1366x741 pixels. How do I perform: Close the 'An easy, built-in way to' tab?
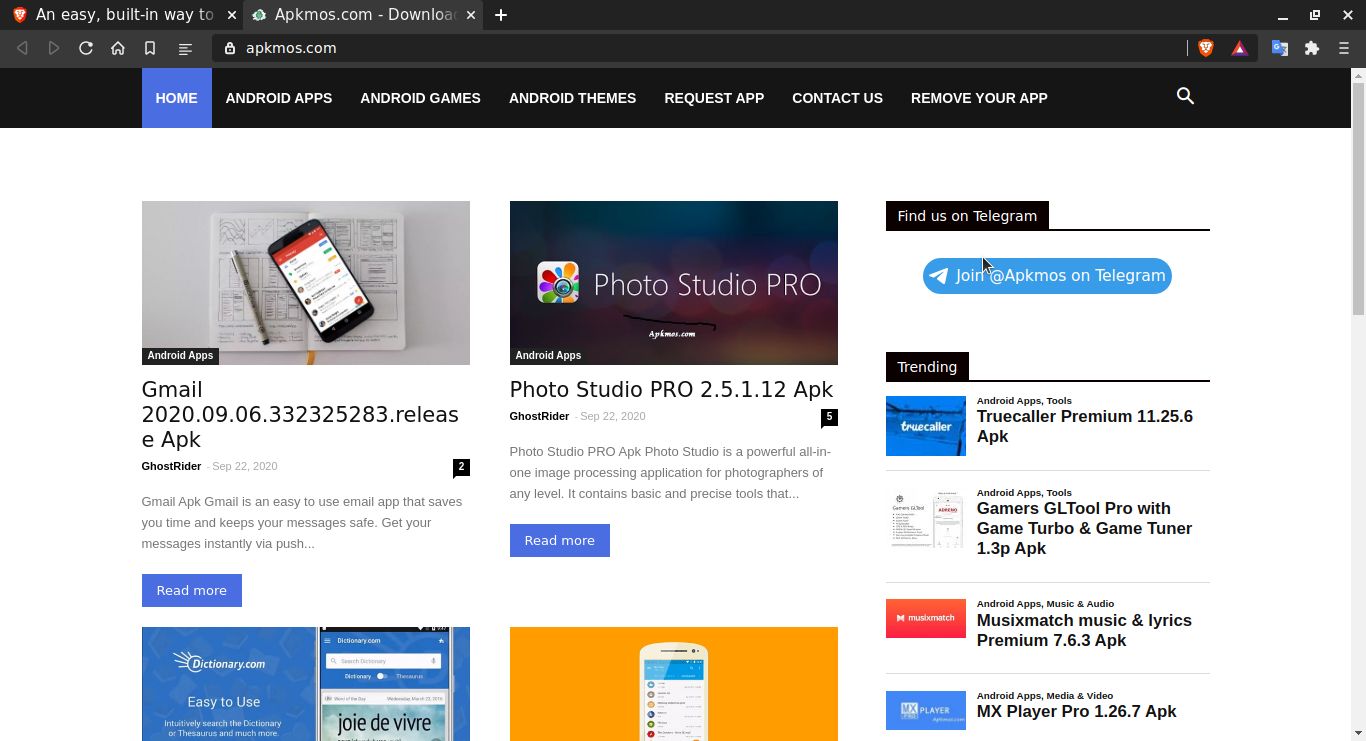click(x=231, y=15)
